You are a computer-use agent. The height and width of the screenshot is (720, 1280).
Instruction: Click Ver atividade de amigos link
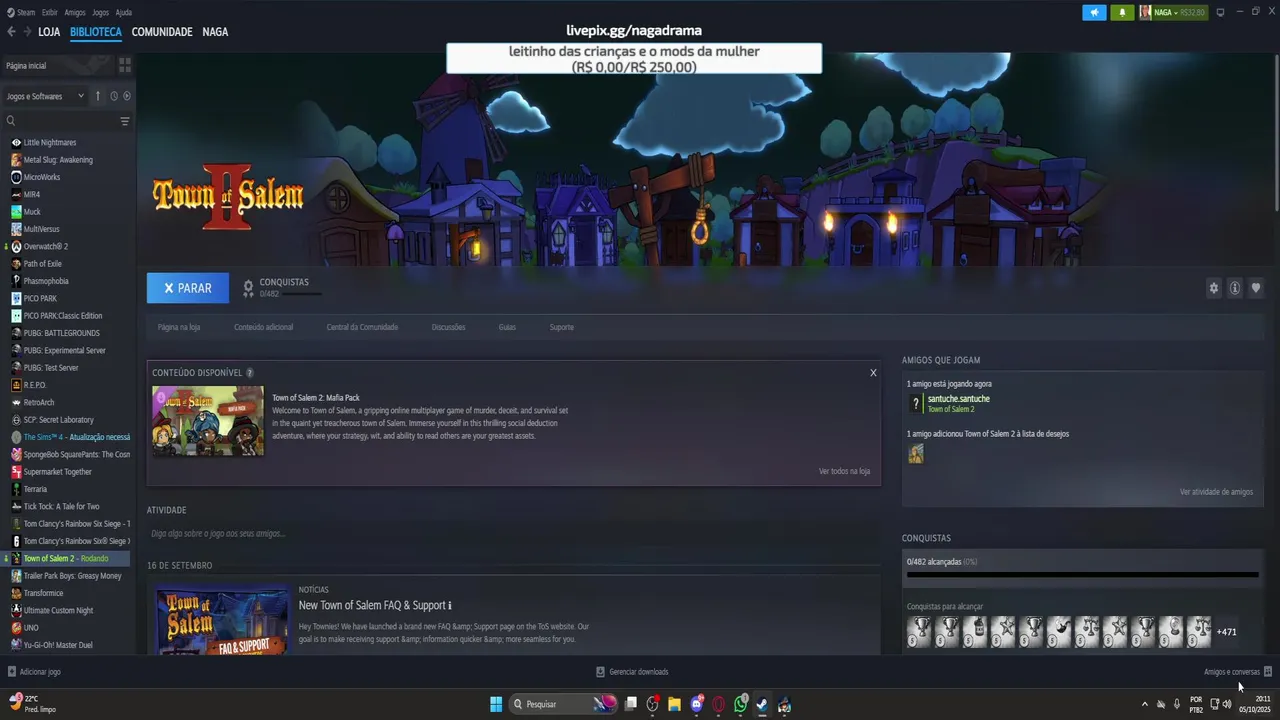coord(1216,492)
